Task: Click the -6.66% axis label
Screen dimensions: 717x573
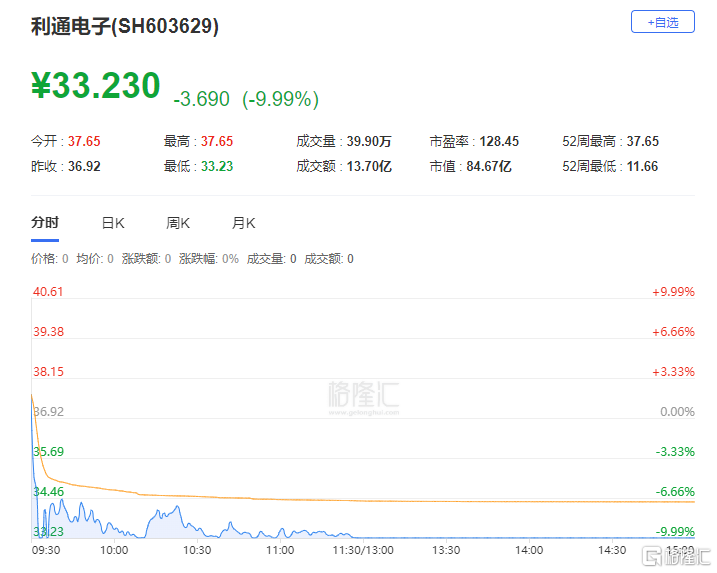Action: (675, 492)
